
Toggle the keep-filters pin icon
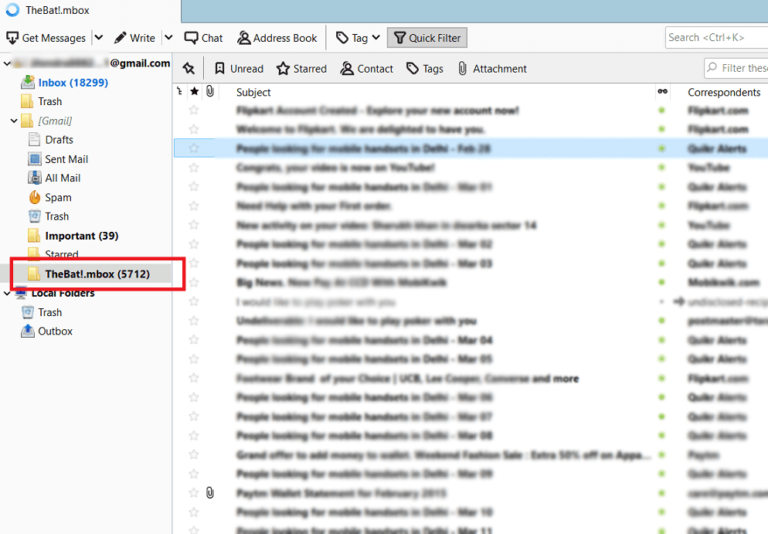[189, 69]
